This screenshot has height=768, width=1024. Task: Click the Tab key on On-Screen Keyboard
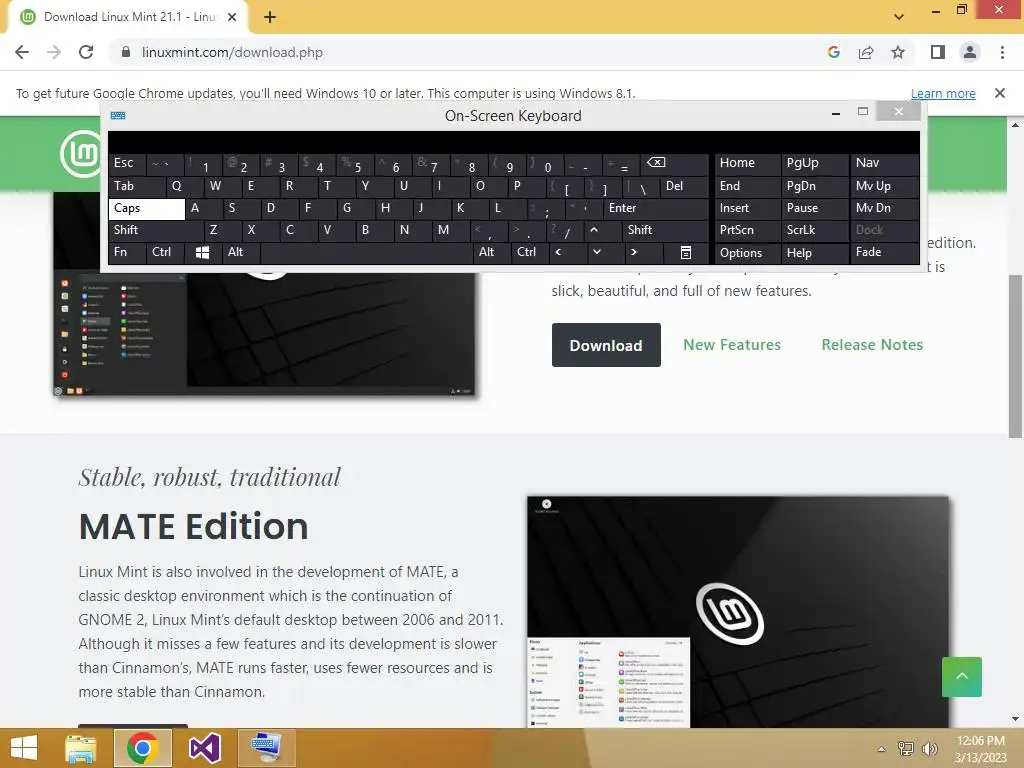click(136, 186)
